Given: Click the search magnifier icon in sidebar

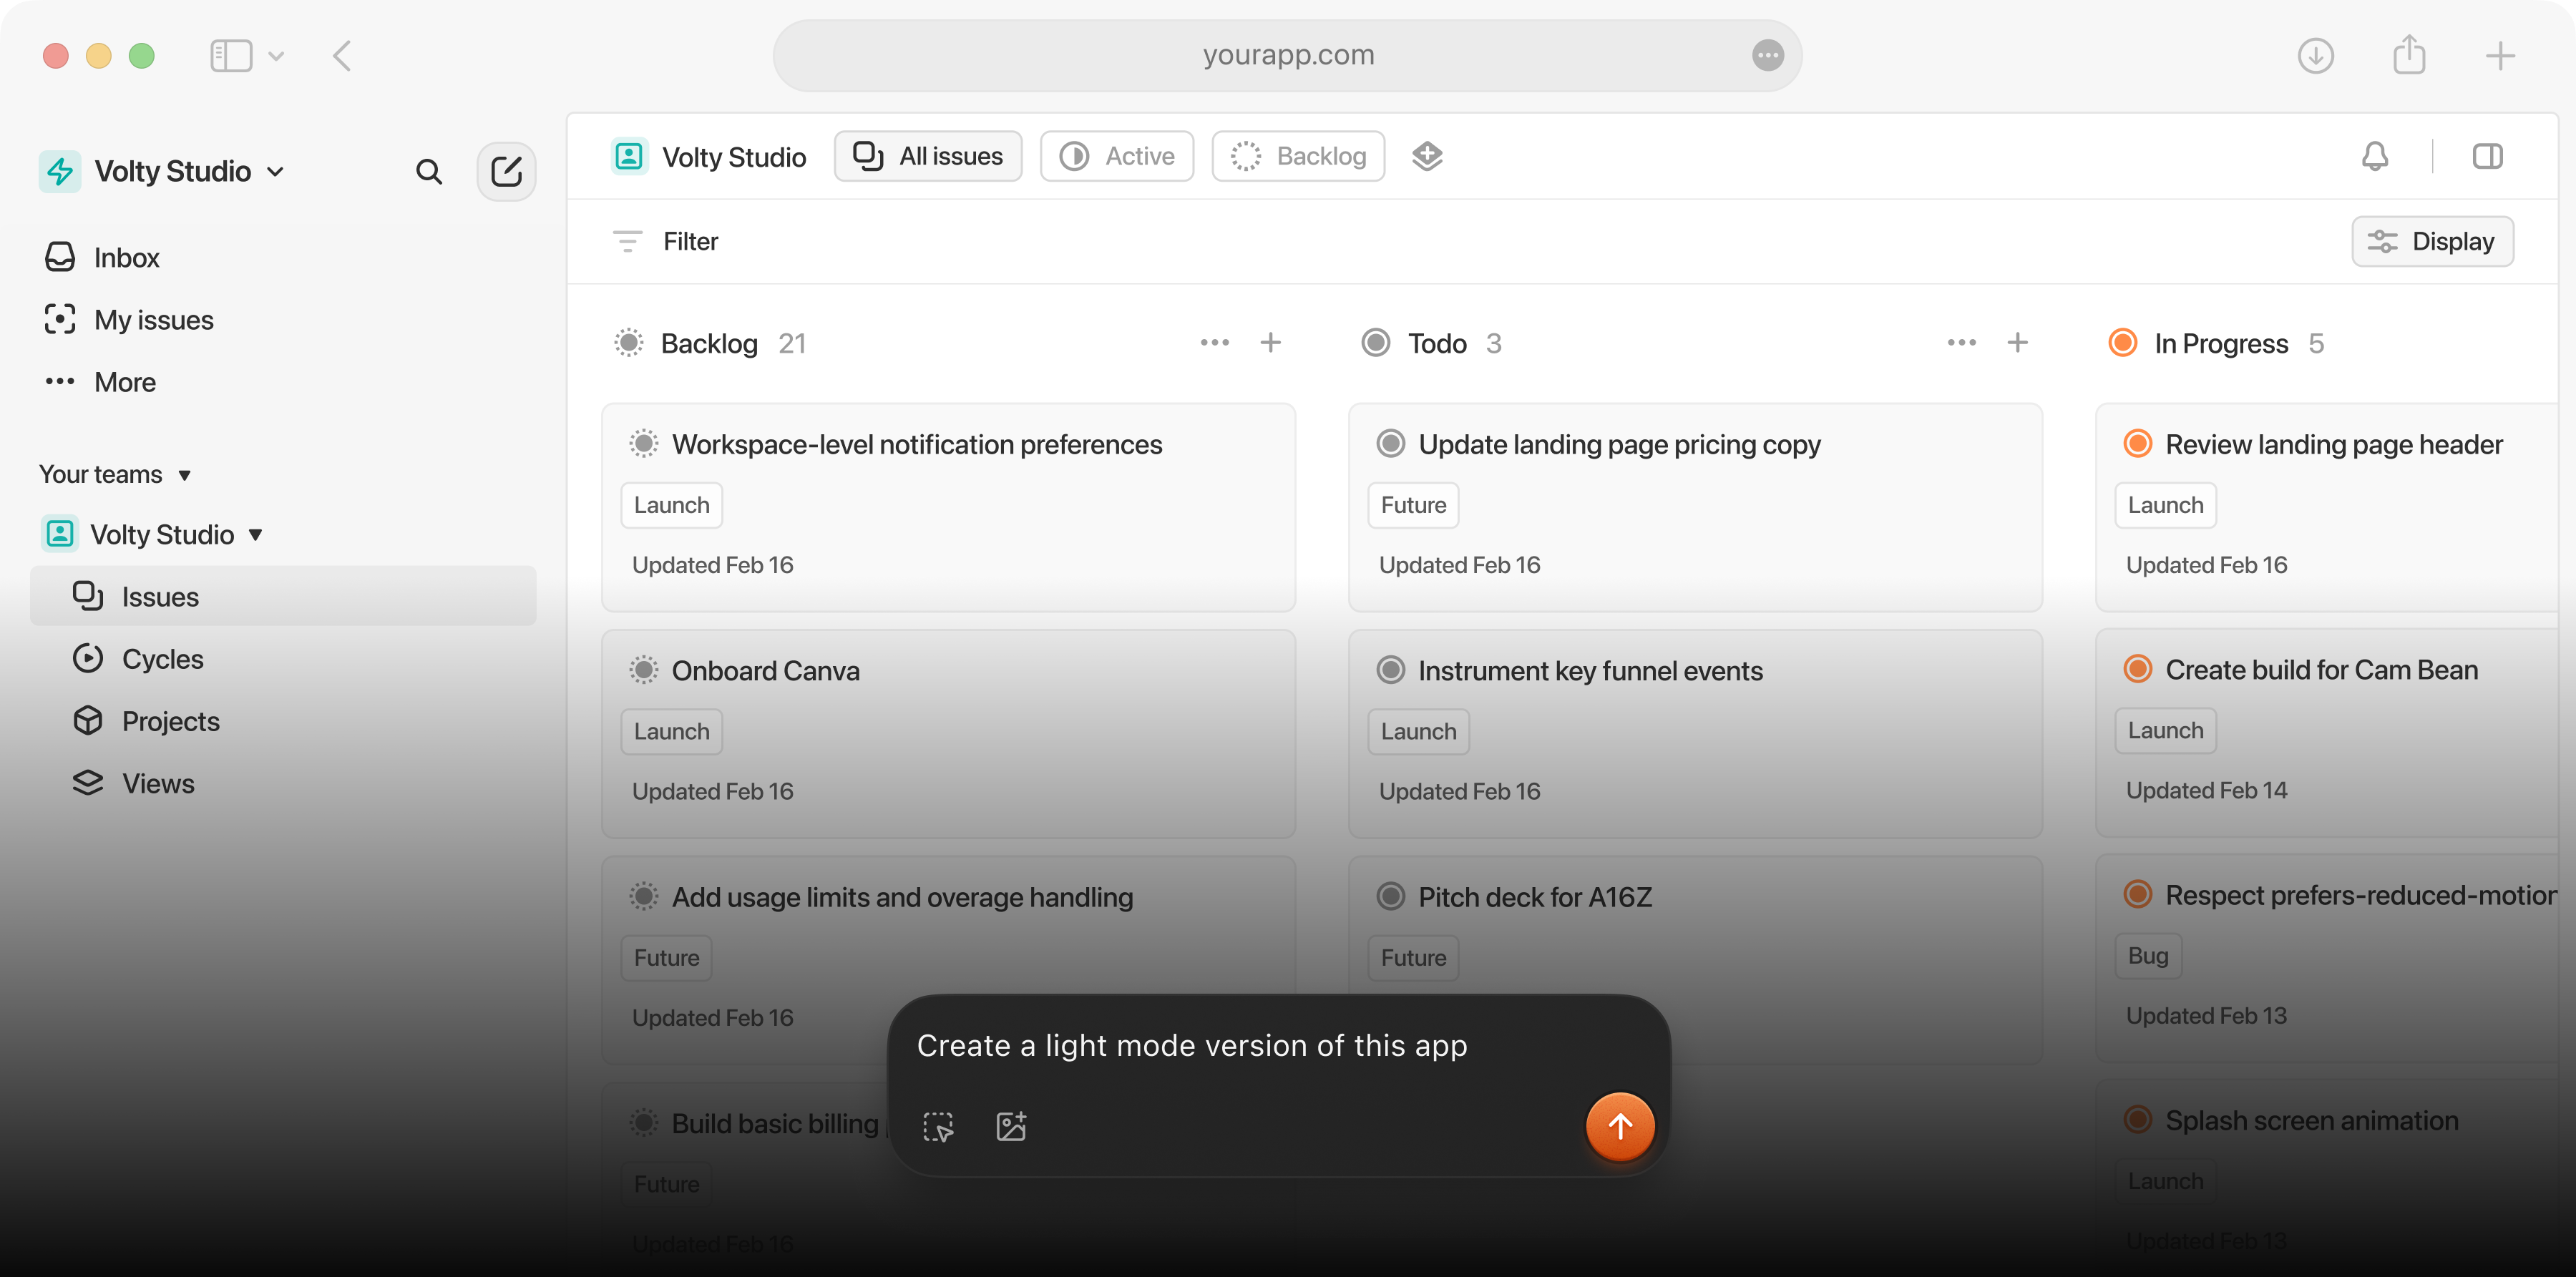Looking at the screenshot, I should coord(428,172).
